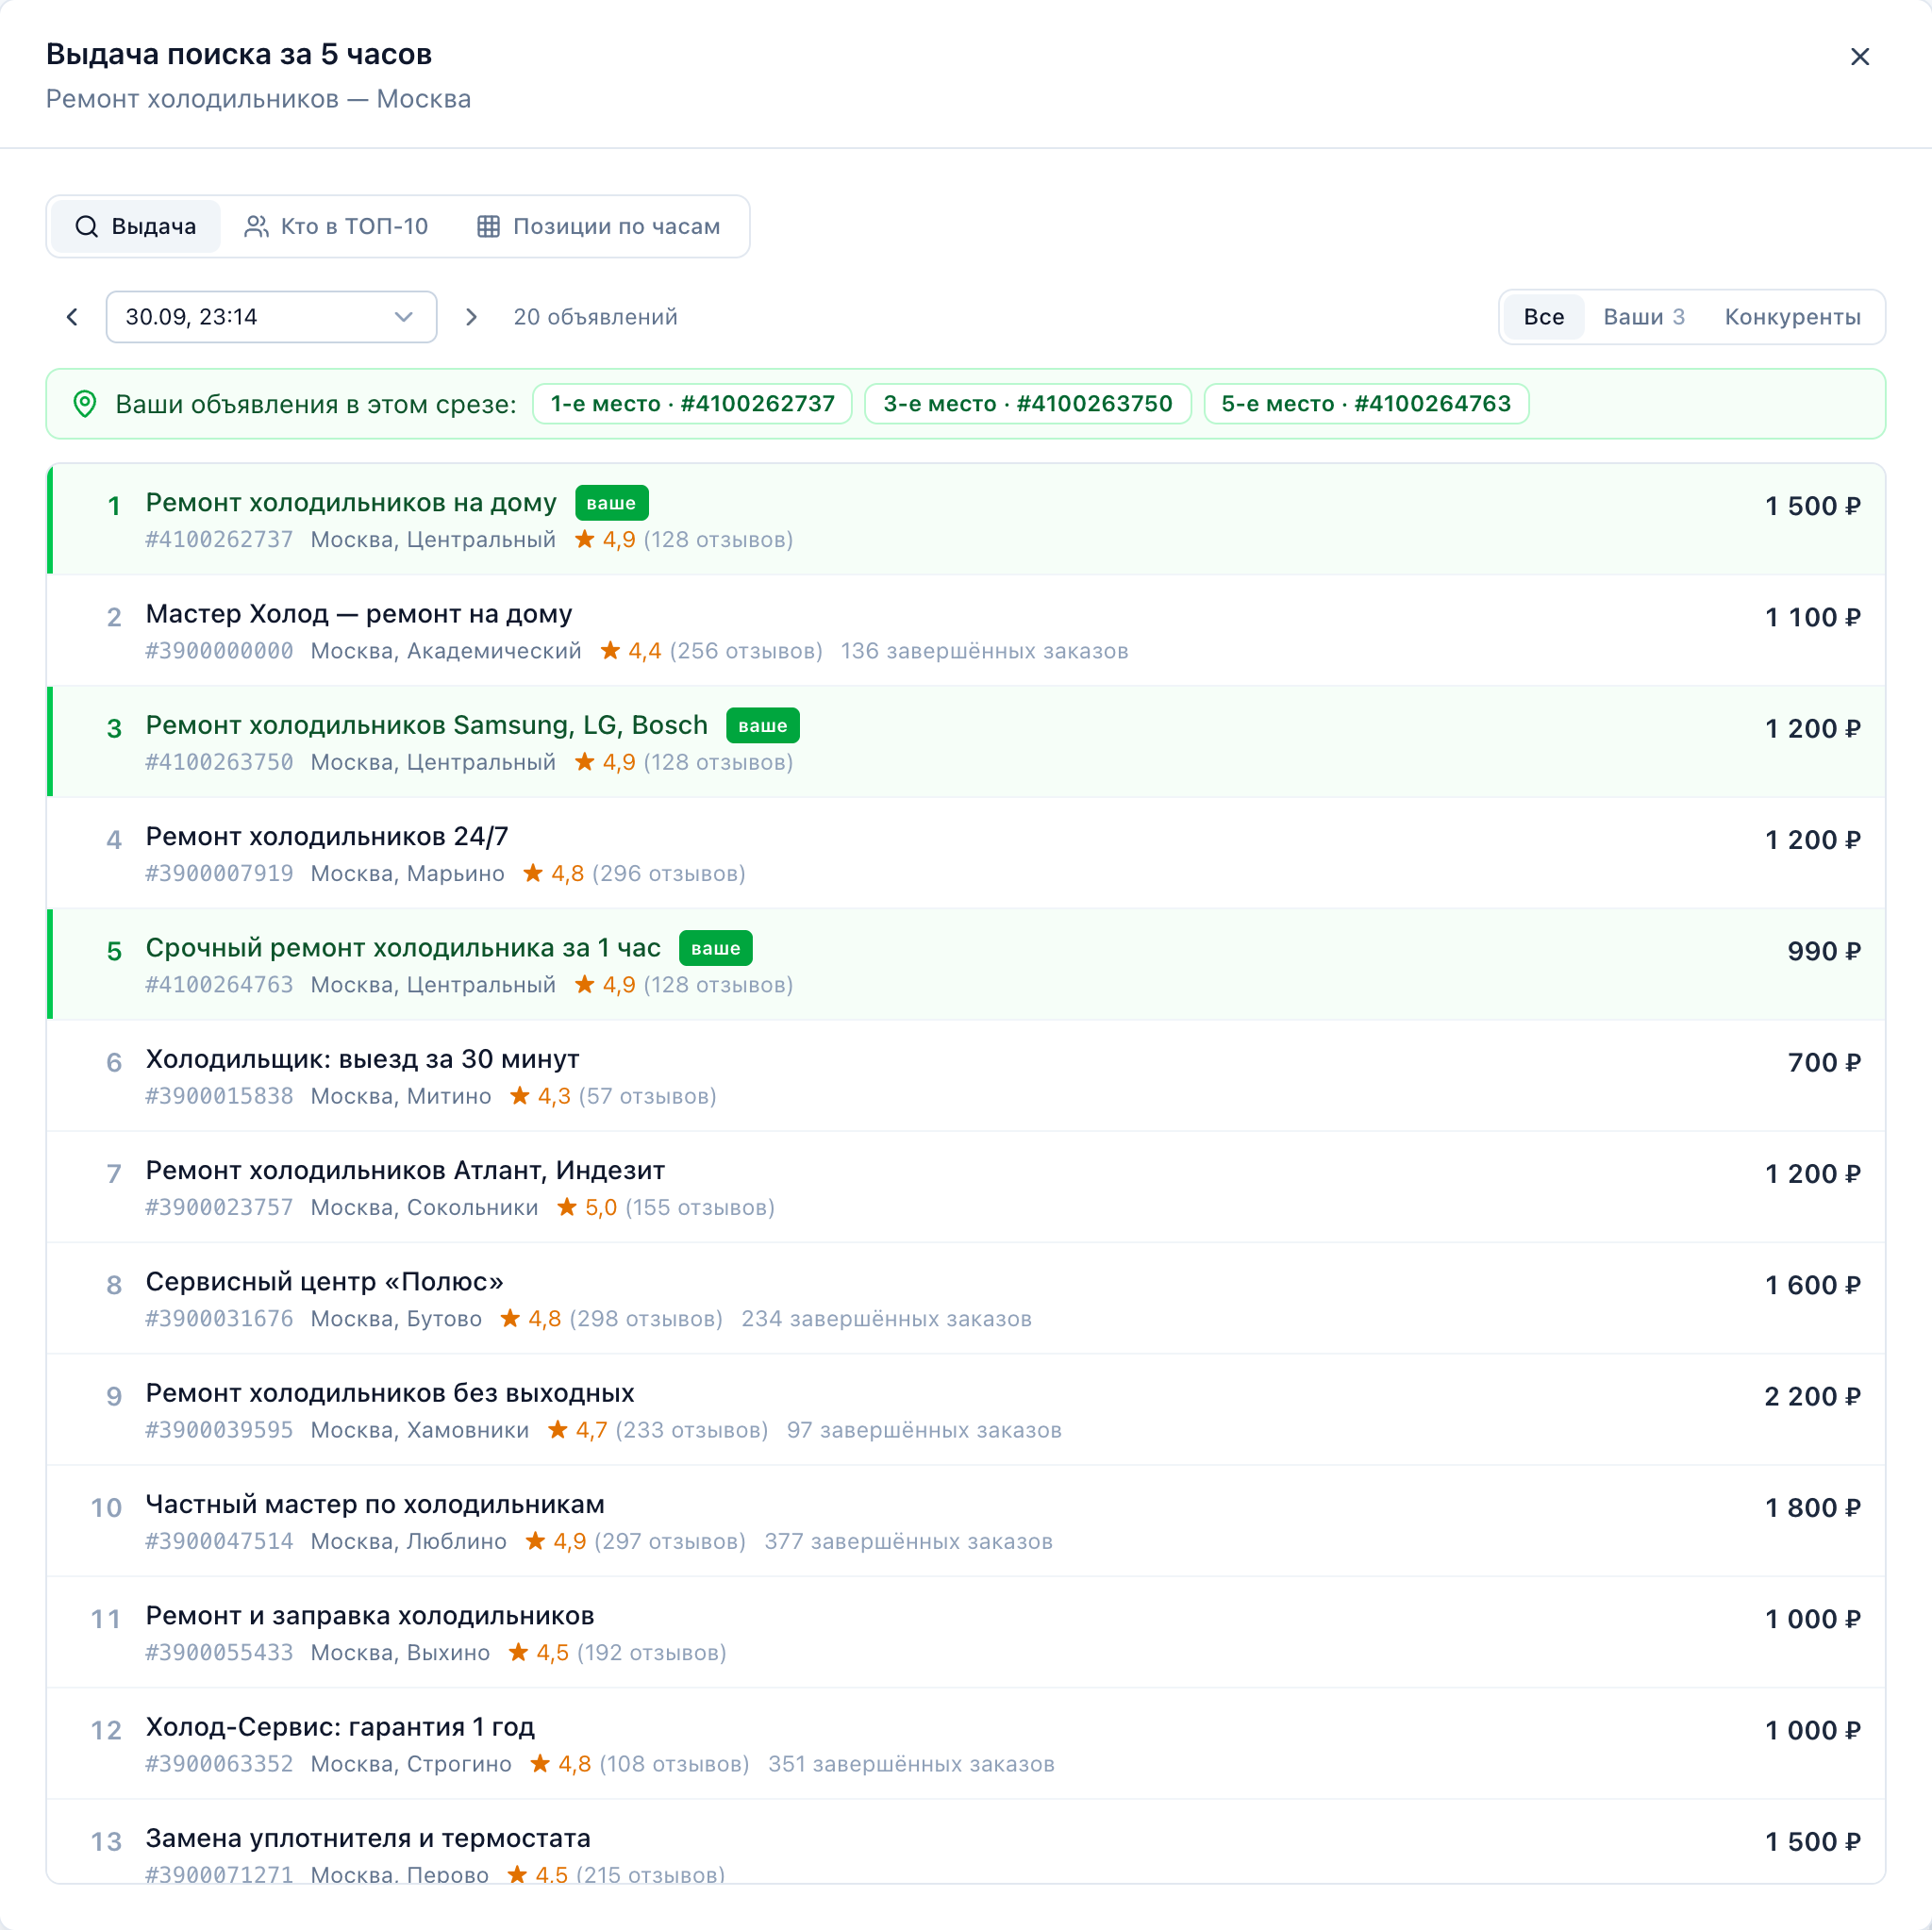Click the search icon on the Выдача tab
The height and width of the screenshot is (1930, 1932).
87,227
